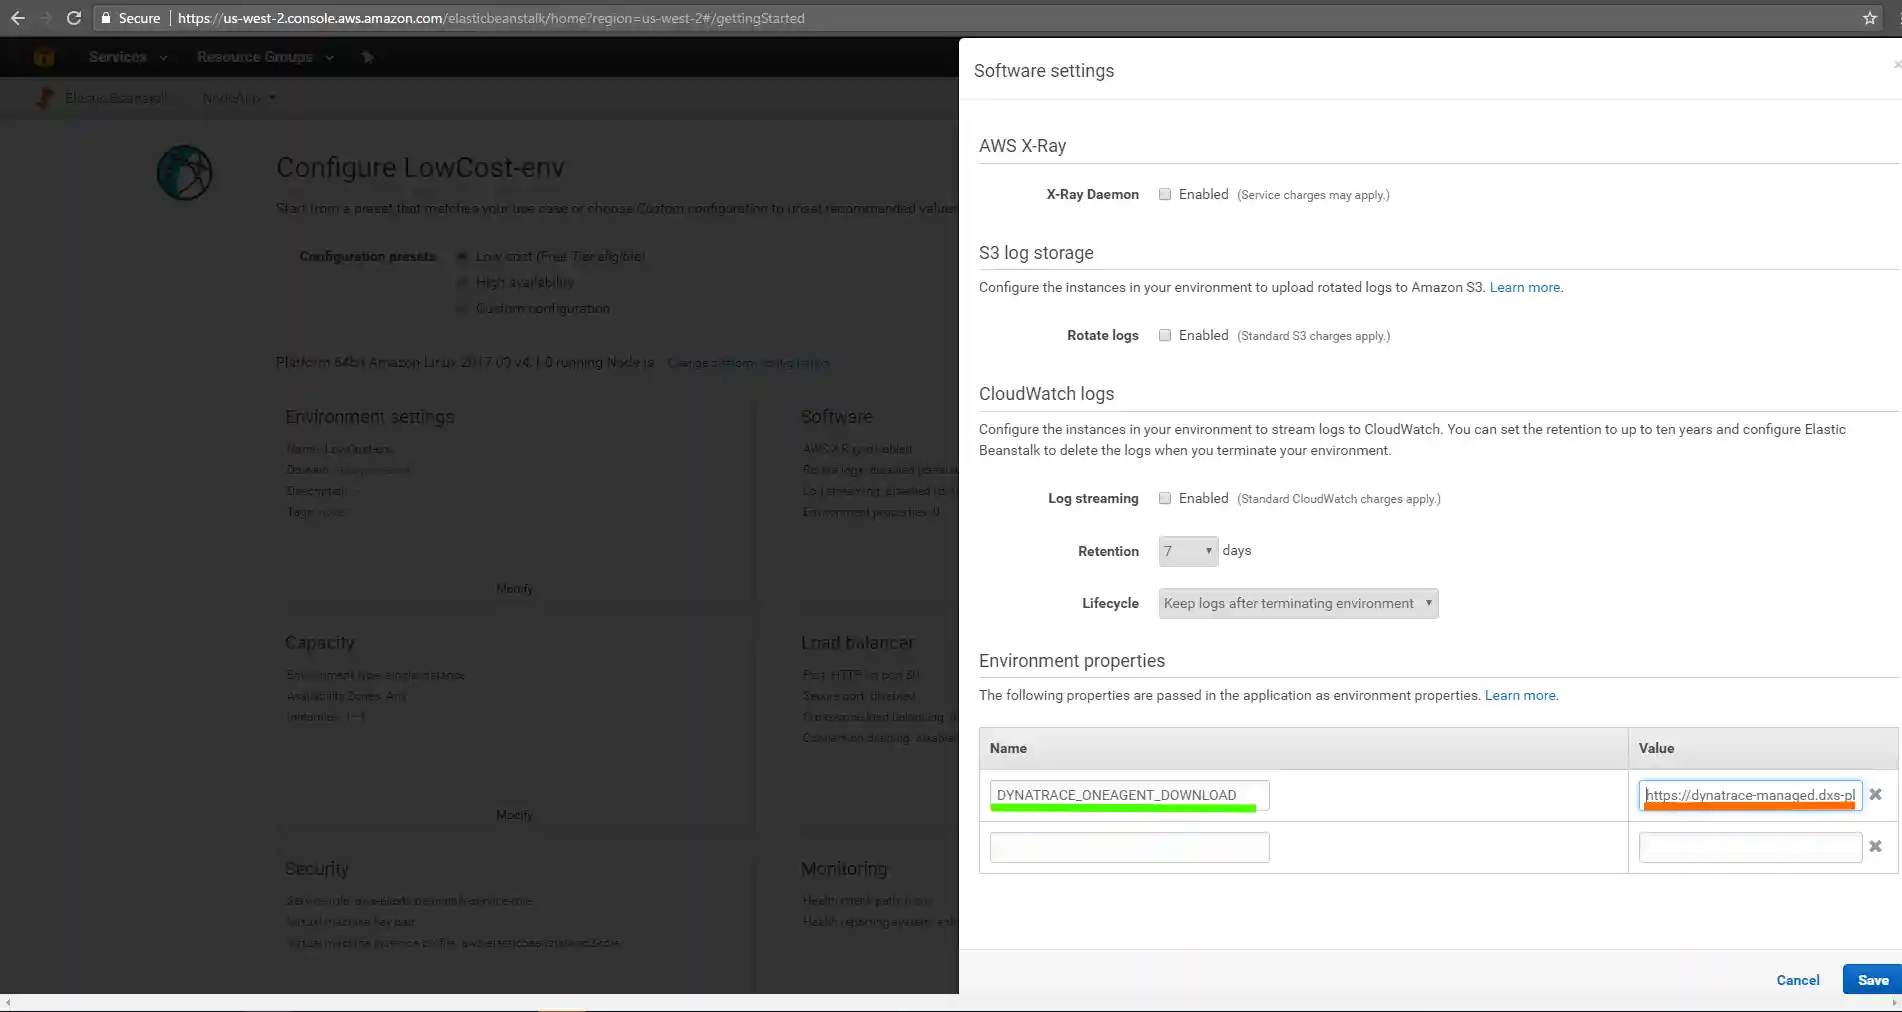
Task: Bookmark page using star icon
Action: [1869, 18]
